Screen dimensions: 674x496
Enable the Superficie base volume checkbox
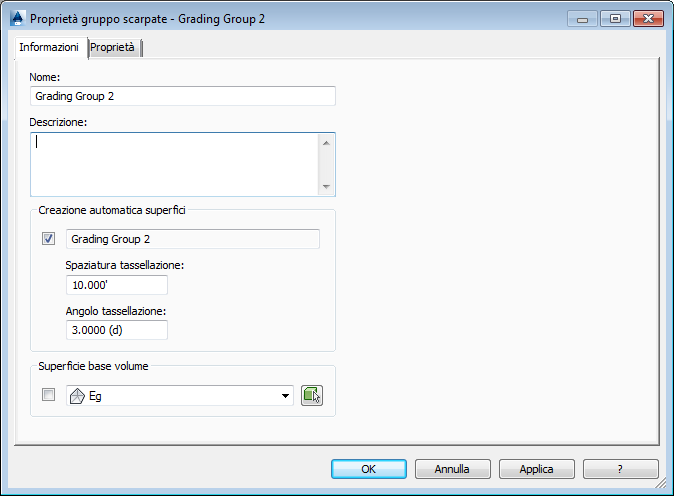coord(48,396)
